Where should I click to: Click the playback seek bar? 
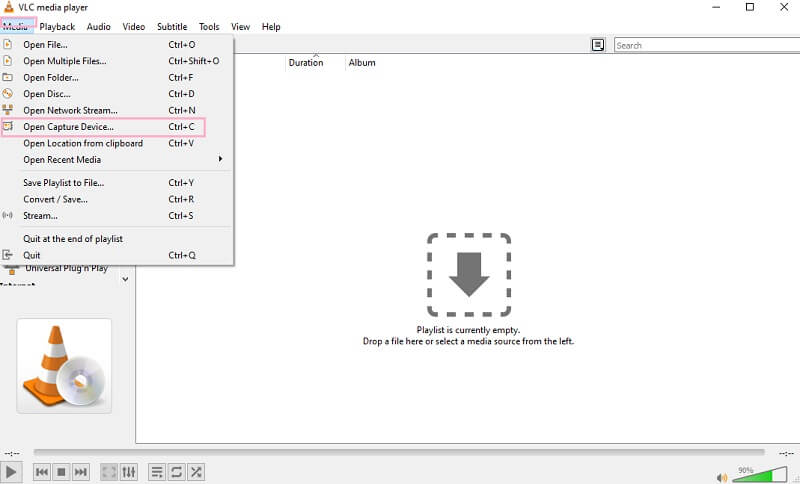399,452
